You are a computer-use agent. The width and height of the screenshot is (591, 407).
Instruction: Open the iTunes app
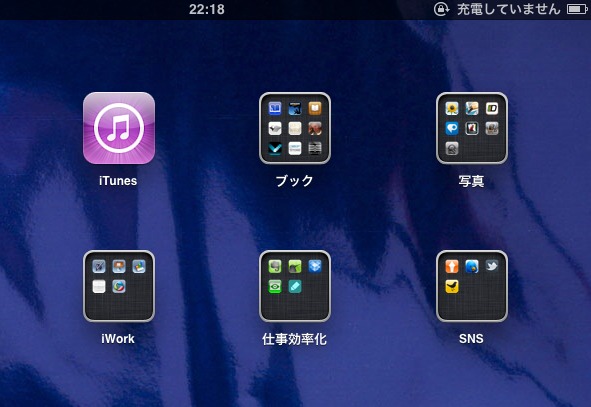click(x=119, y=128)
